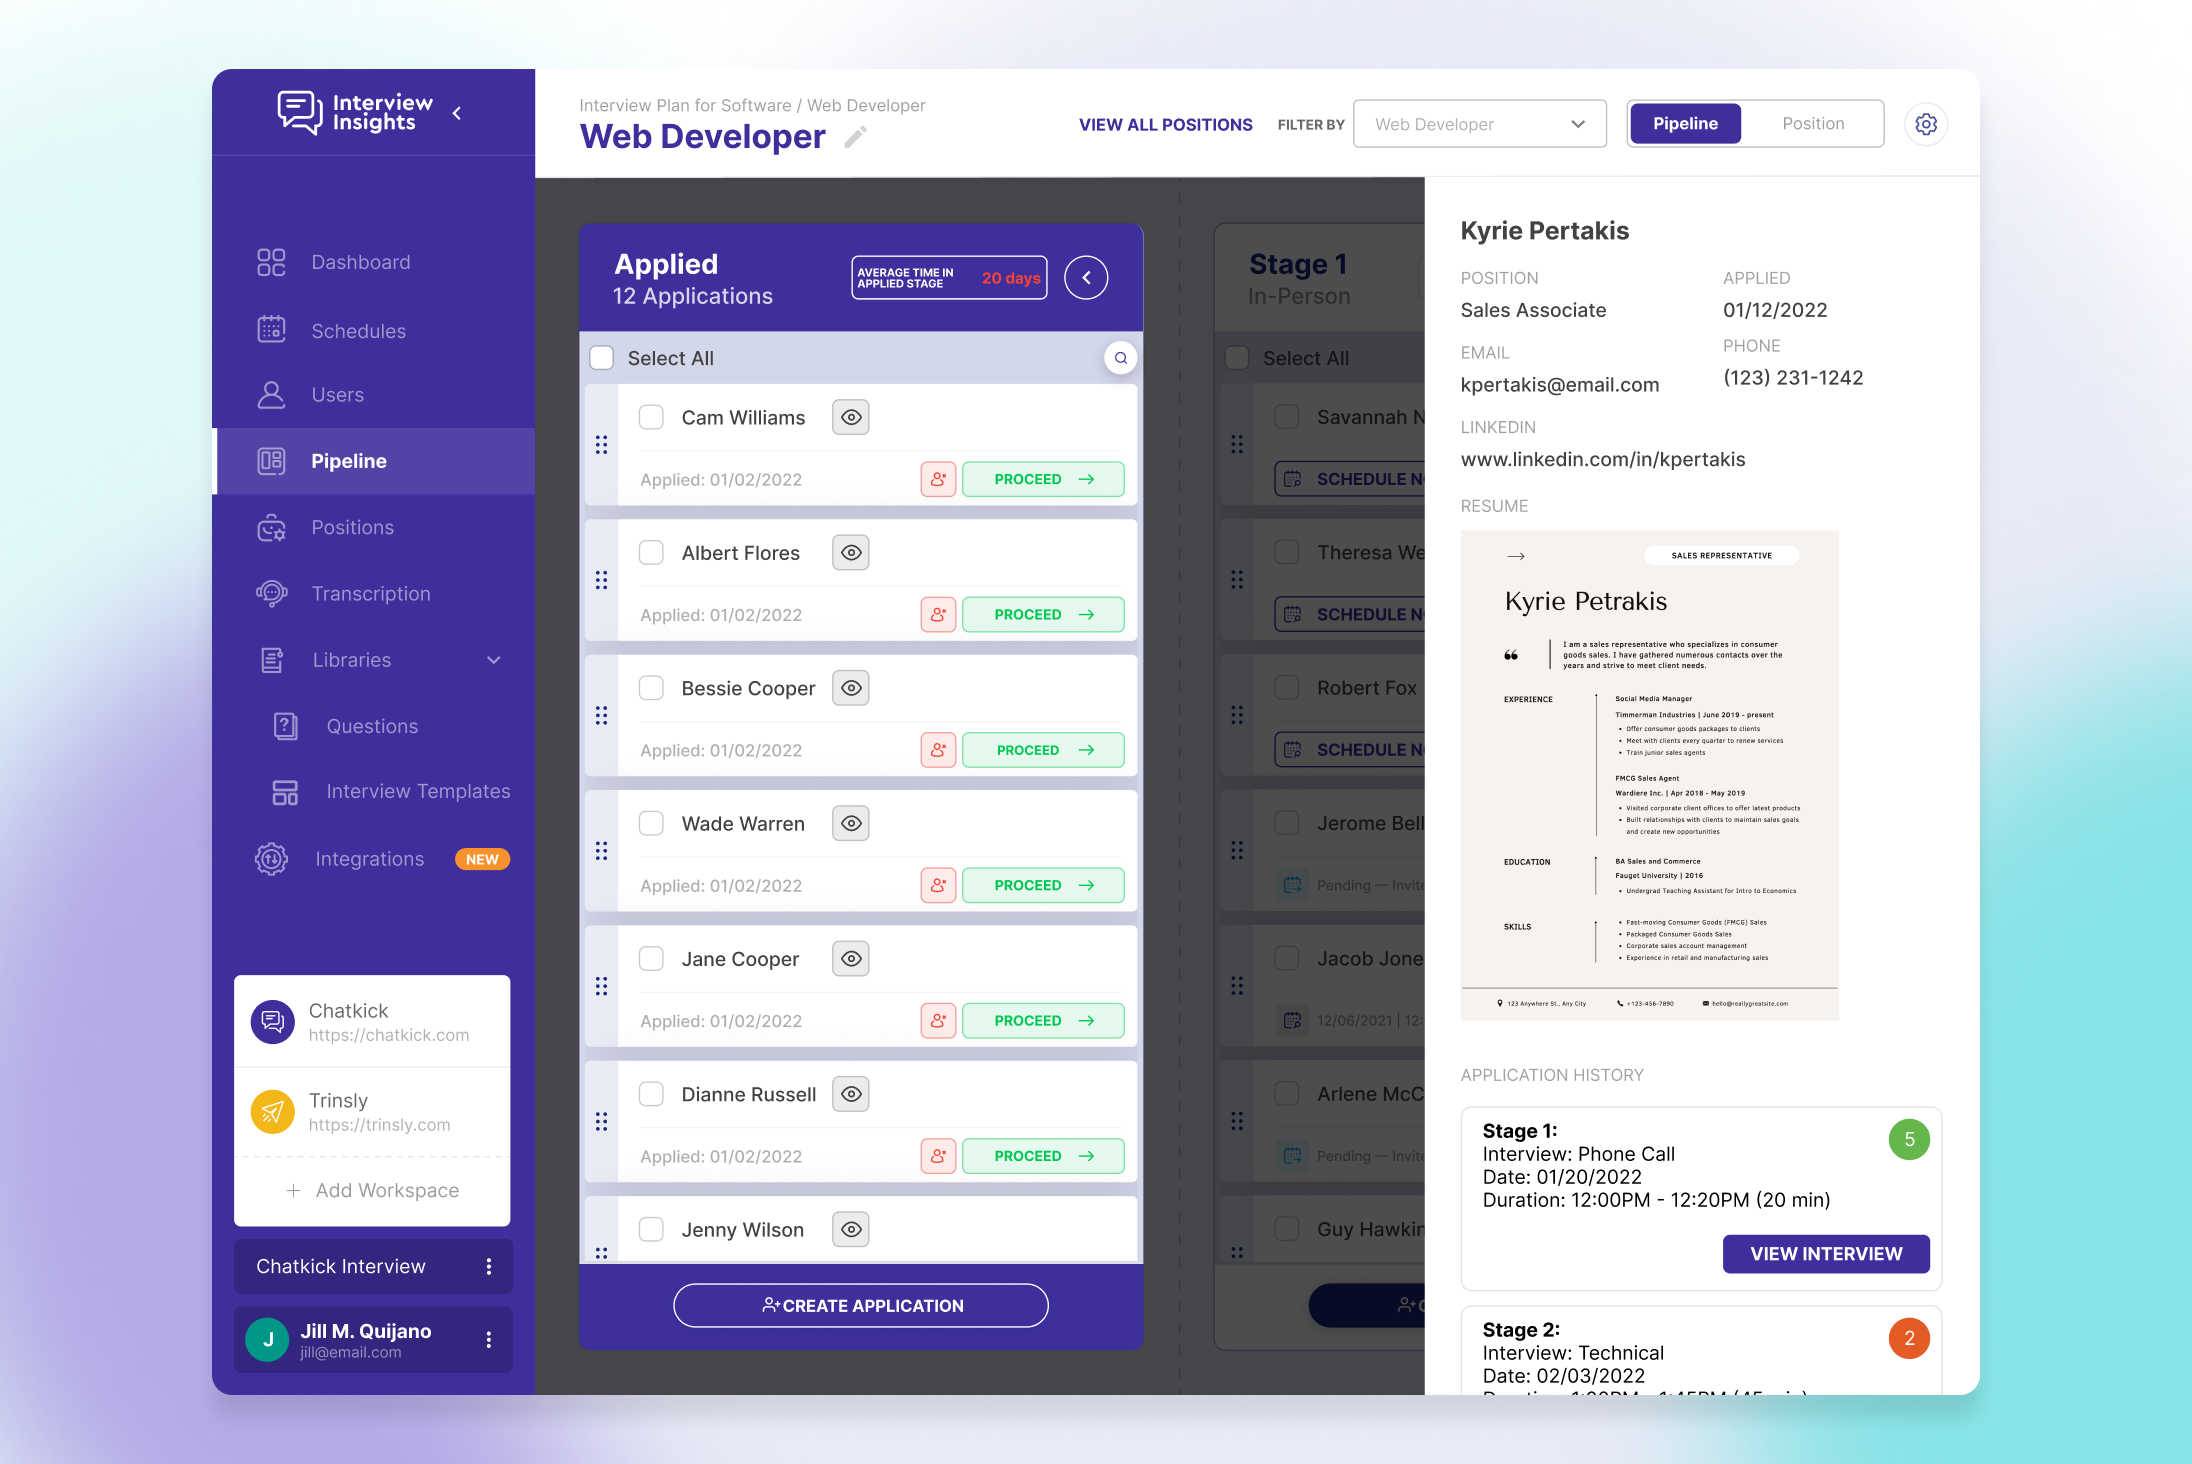Click PROCEED for Jane Cooper
Image resolution: width=2192 pixels, height=1464 pixels.
1043,1020
